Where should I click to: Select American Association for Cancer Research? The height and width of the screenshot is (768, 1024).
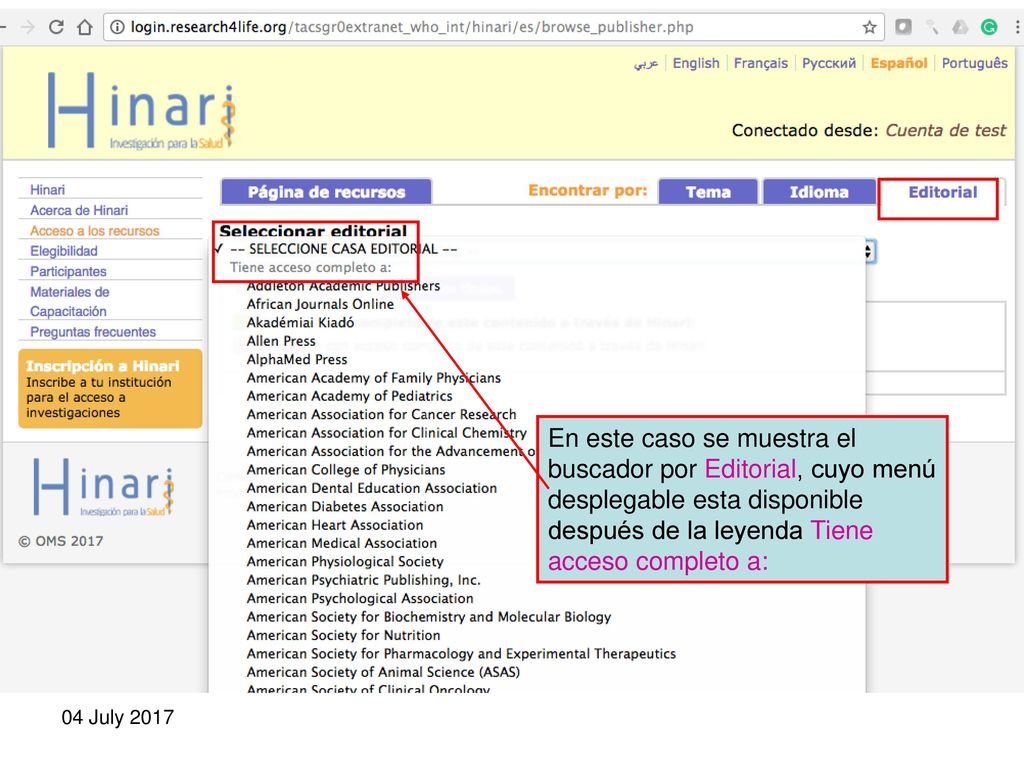pos(381,415)
